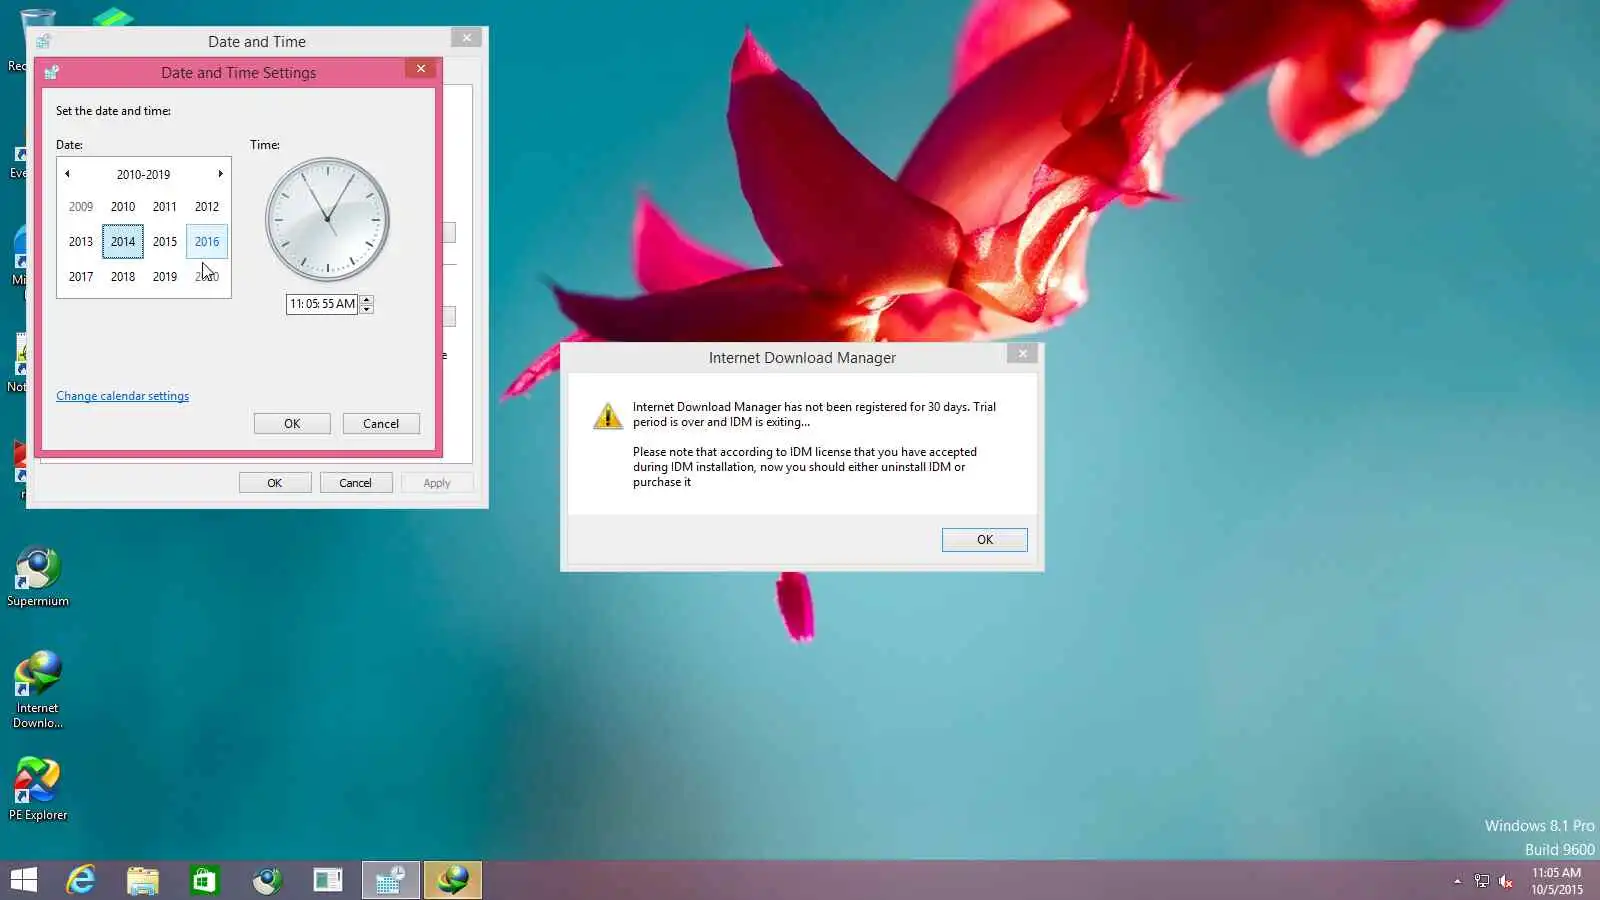The height and width of the screenshot is (900, 1600).
Task: Select year 2009 in the calendar
Action: (81, 207)
